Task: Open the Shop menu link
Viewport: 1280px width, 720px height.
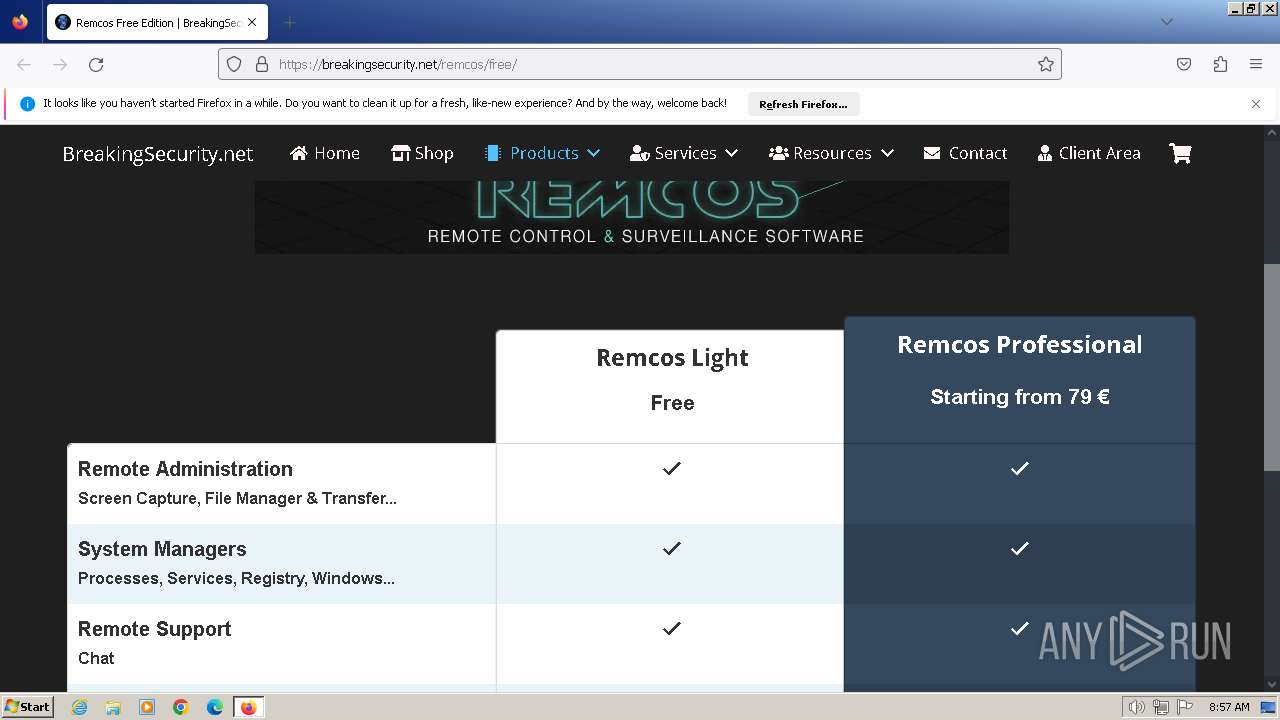Action: point(422,153)
